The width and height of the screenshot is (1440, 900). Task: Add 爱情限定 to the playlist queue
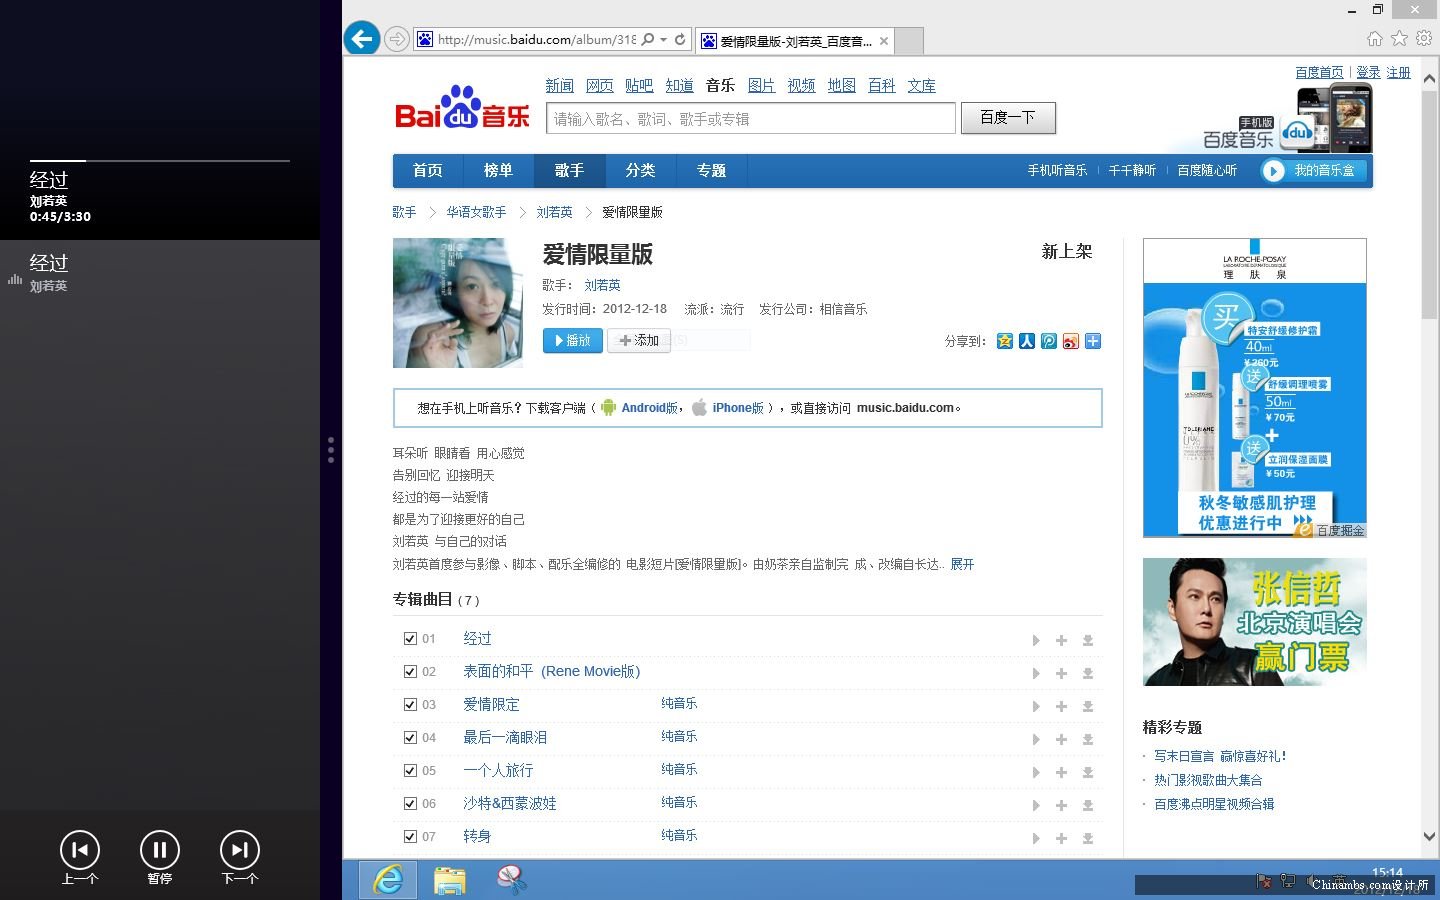click(1061, 706)
